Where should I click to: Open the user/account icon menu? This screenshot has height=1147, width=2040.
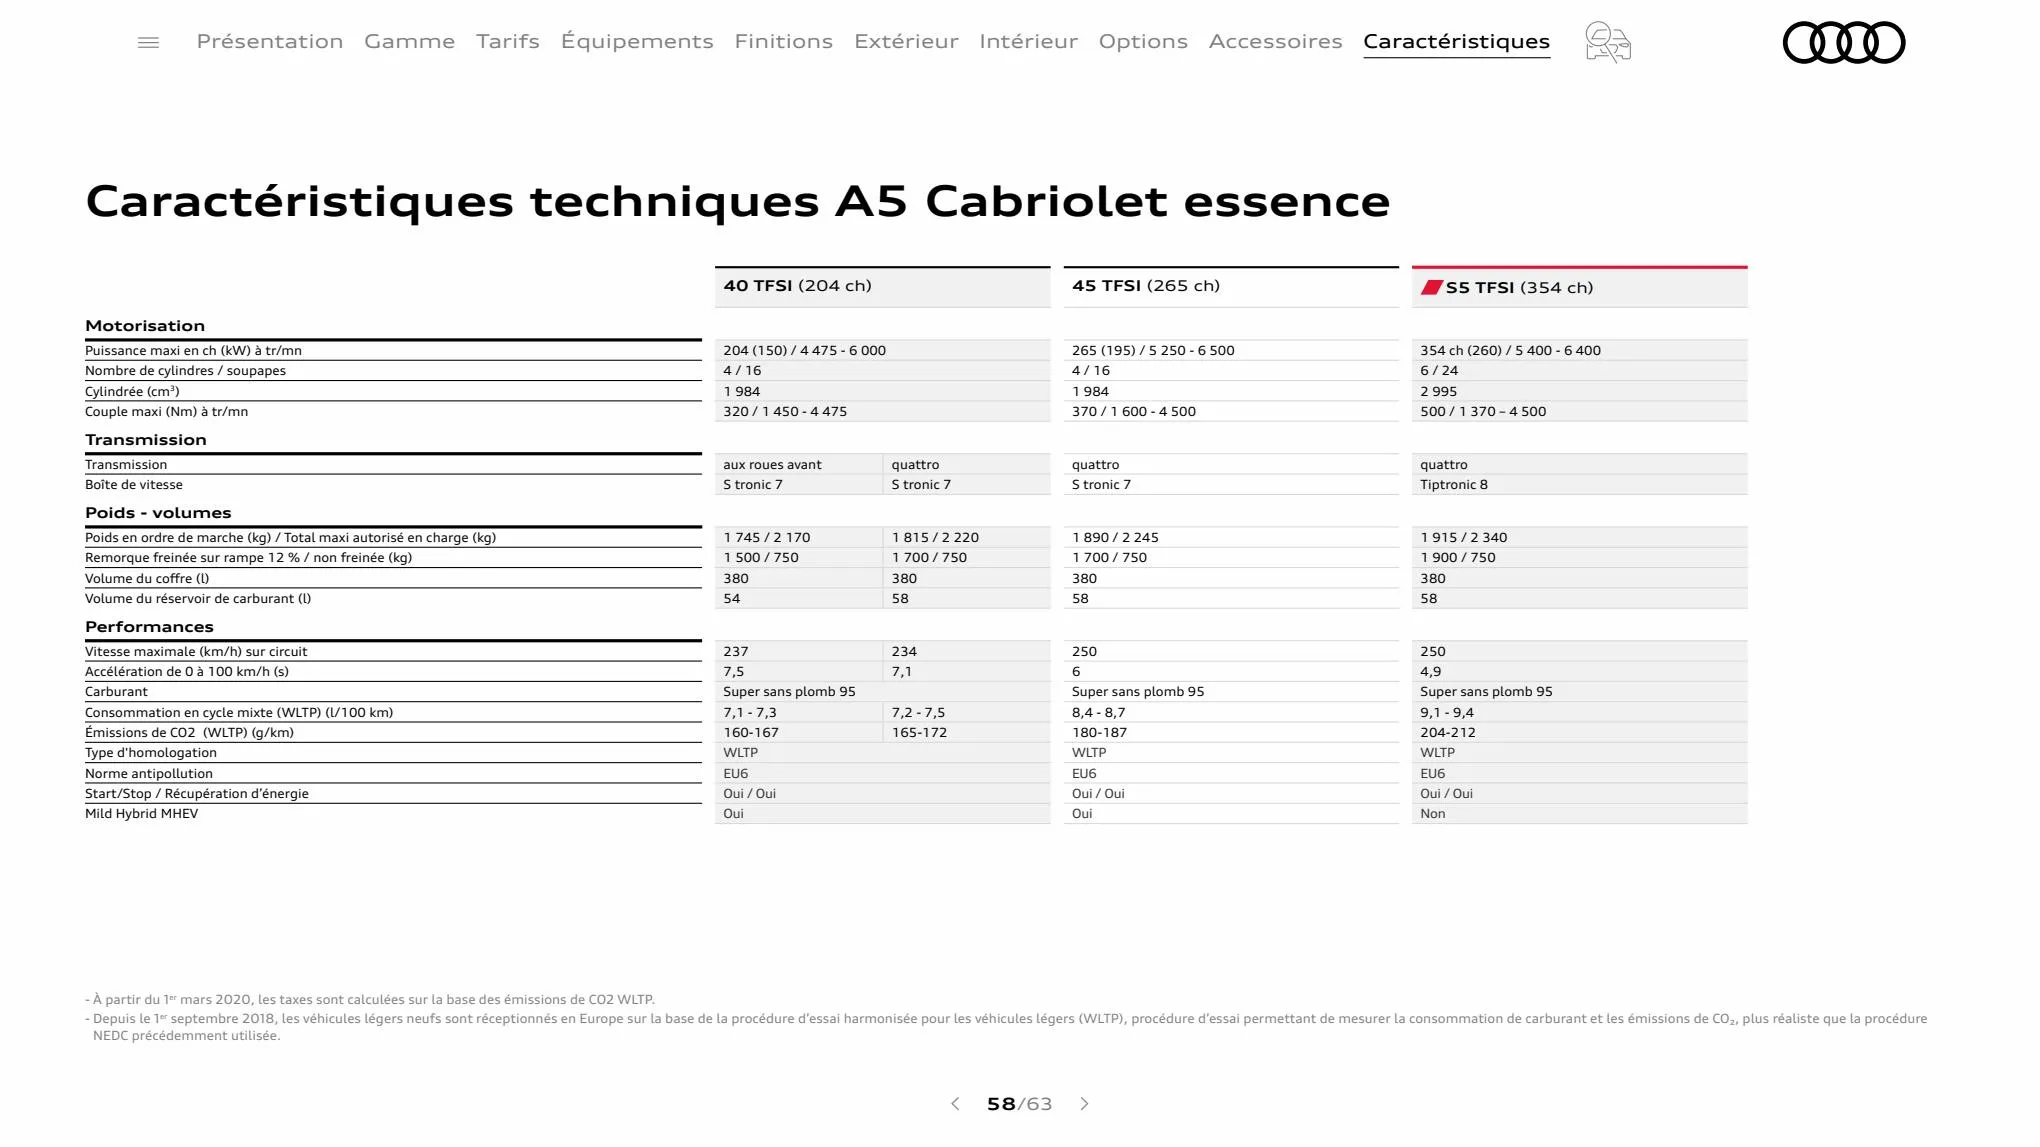click(x=1607, y=42)
